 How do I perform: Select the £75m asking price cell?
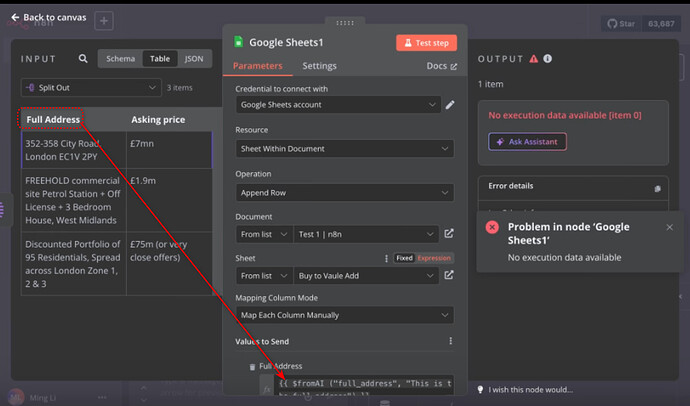(x=169, y=264)
